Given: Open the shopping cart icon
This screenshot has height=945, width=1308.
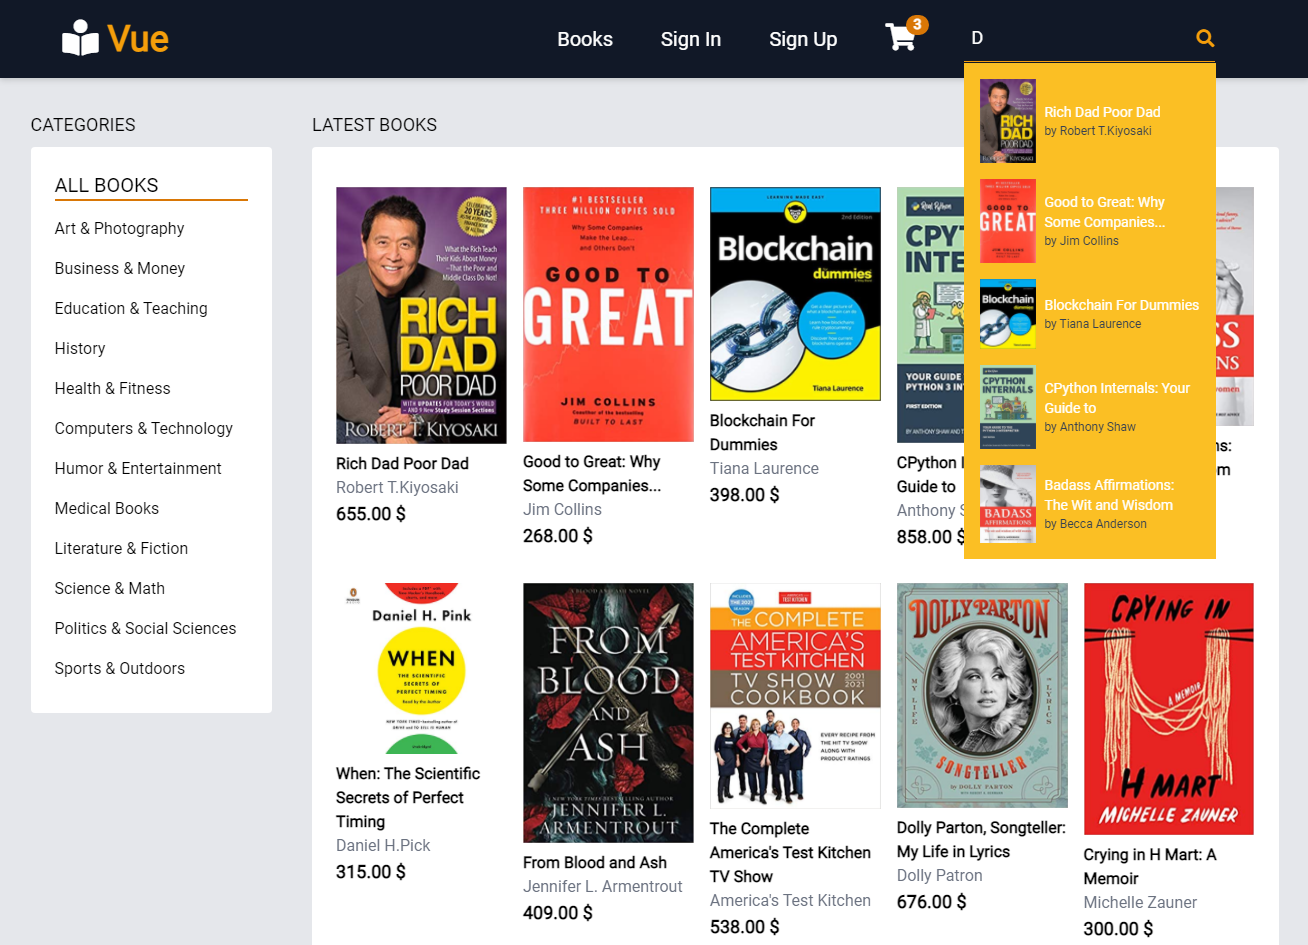Looking at the screenshot, I should coord(901,38).
